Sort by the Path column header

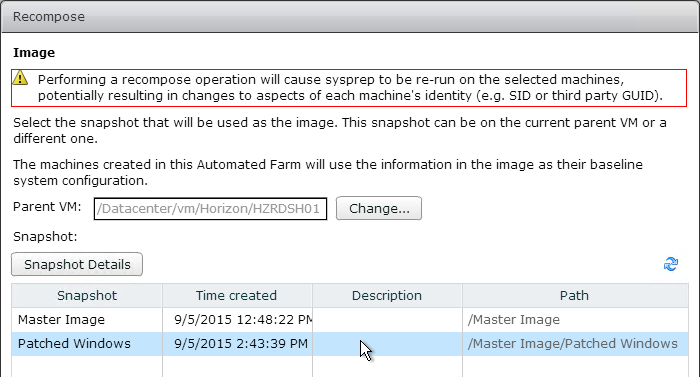pyautogui.click(x=575, y=295)
